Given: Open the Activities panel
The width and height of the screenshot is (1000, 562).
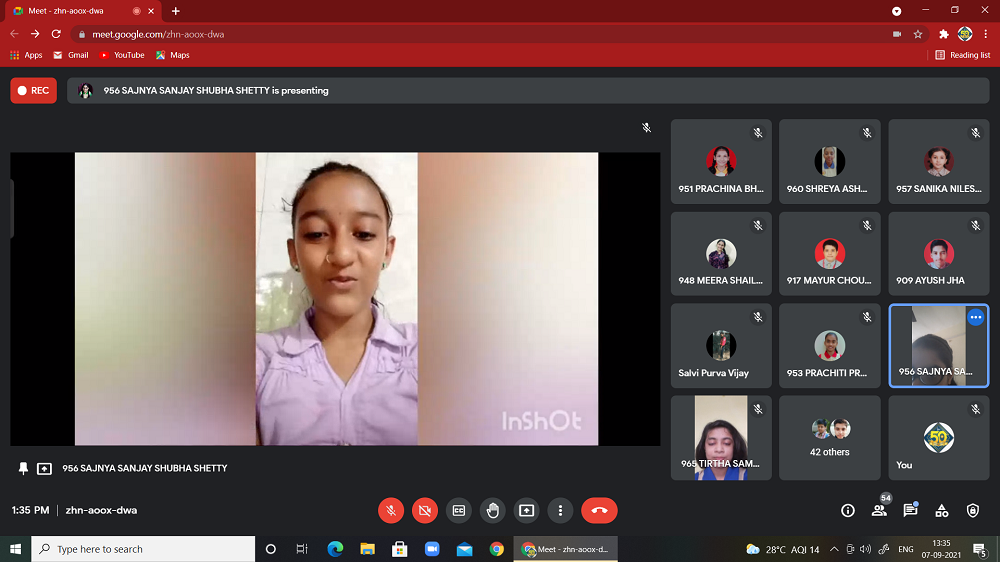Looking at the screenshot, I should coord(942,510).
